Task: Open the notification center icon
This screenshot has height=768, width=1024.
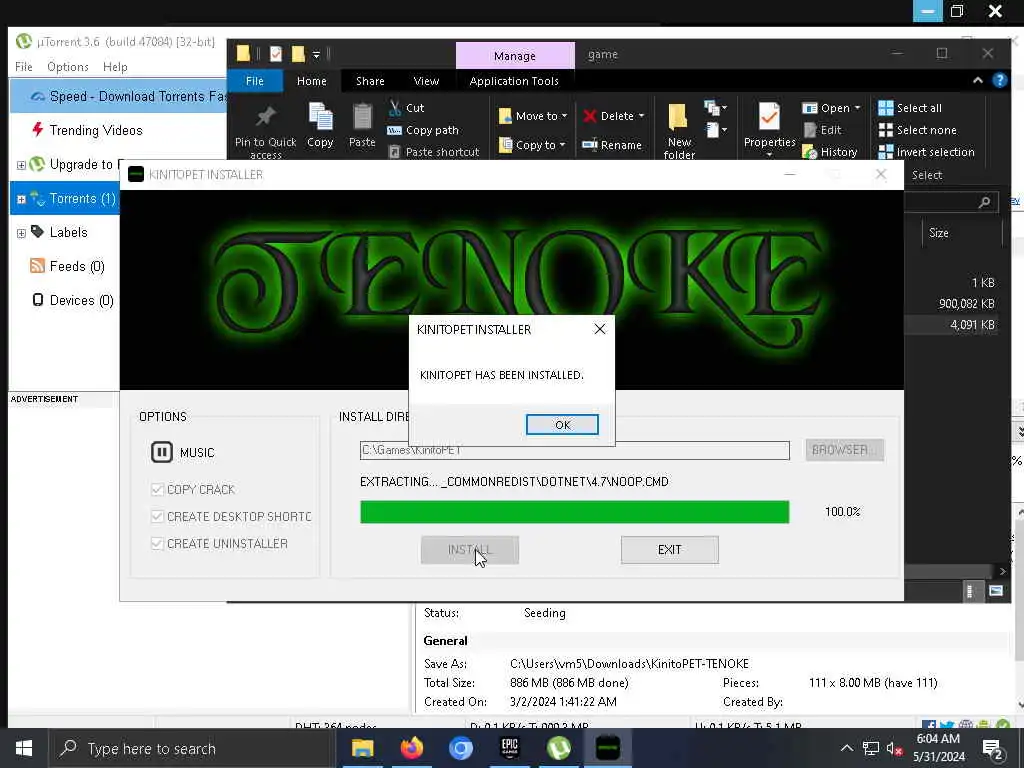Action: [x=993, y=748]
